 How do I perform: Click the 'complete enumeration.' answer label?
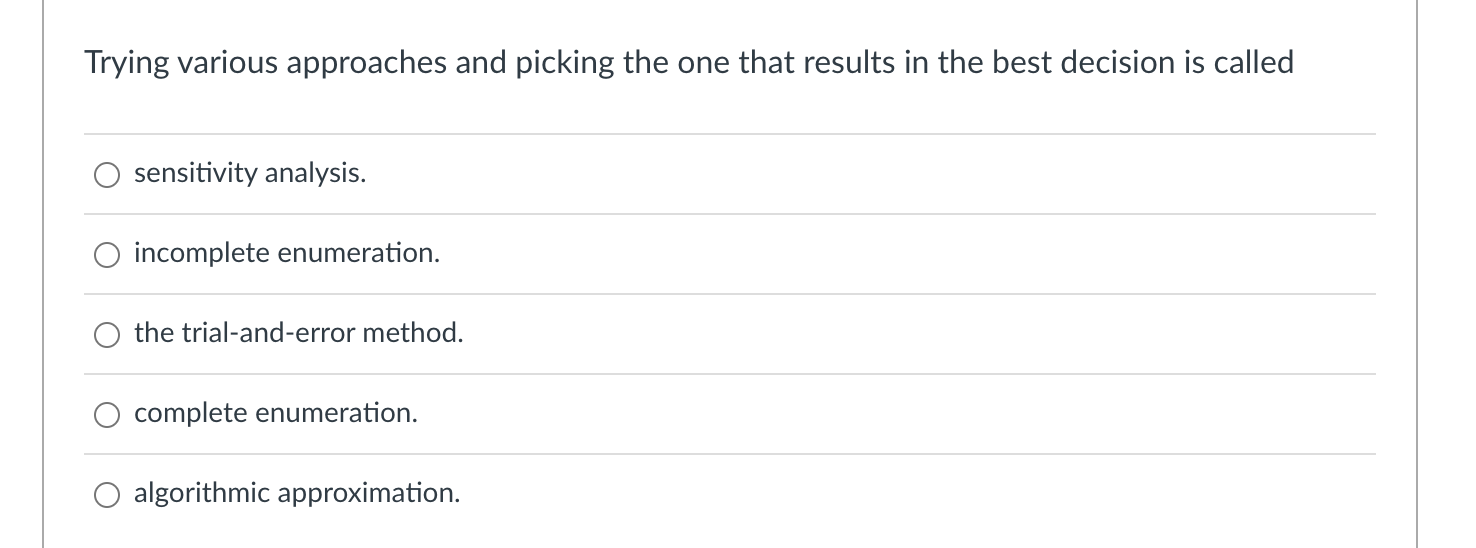point(276,413)
